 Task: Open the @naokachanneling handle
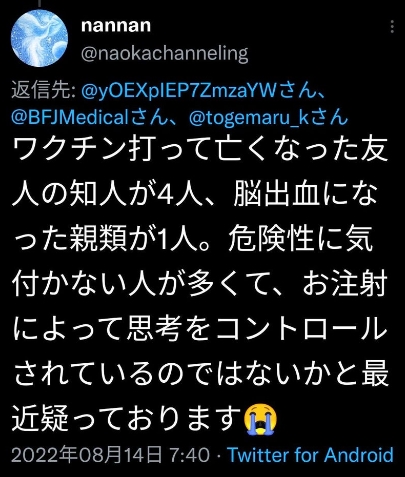coord(165,54)
